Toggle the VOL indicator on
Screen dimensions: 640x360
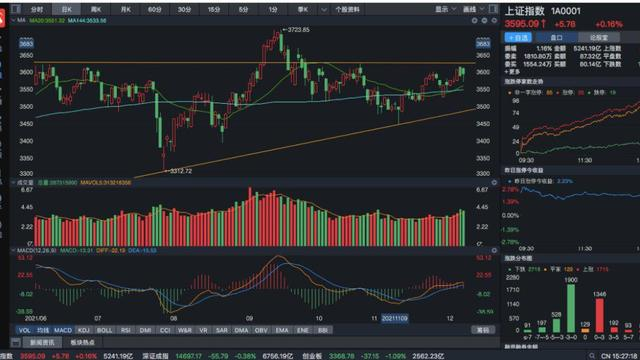(24, 330)
